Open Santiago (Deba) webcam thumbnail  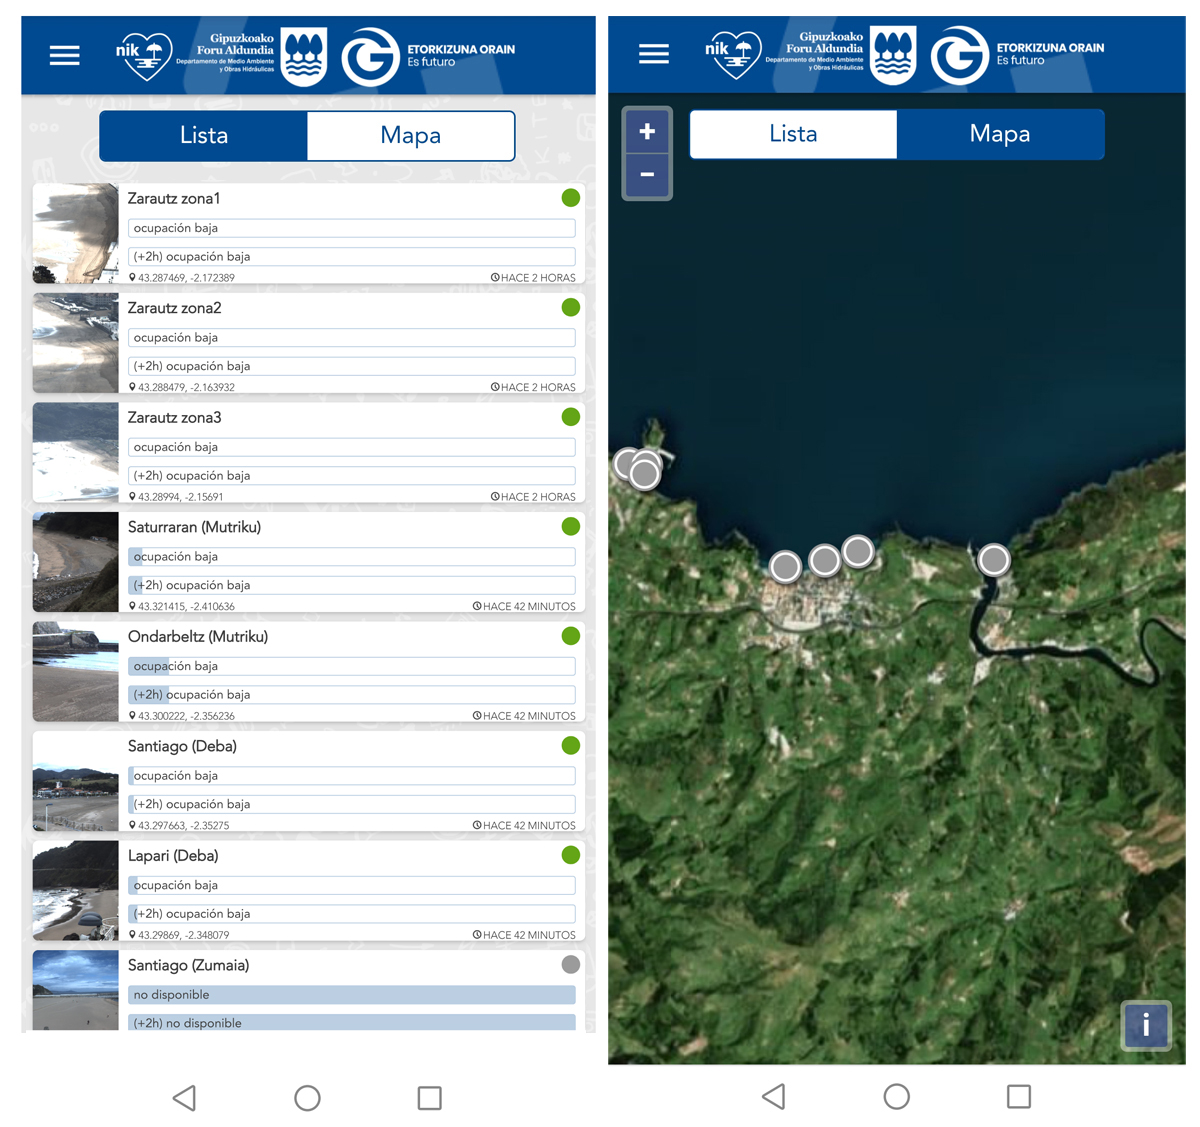(x=76, y=781)
